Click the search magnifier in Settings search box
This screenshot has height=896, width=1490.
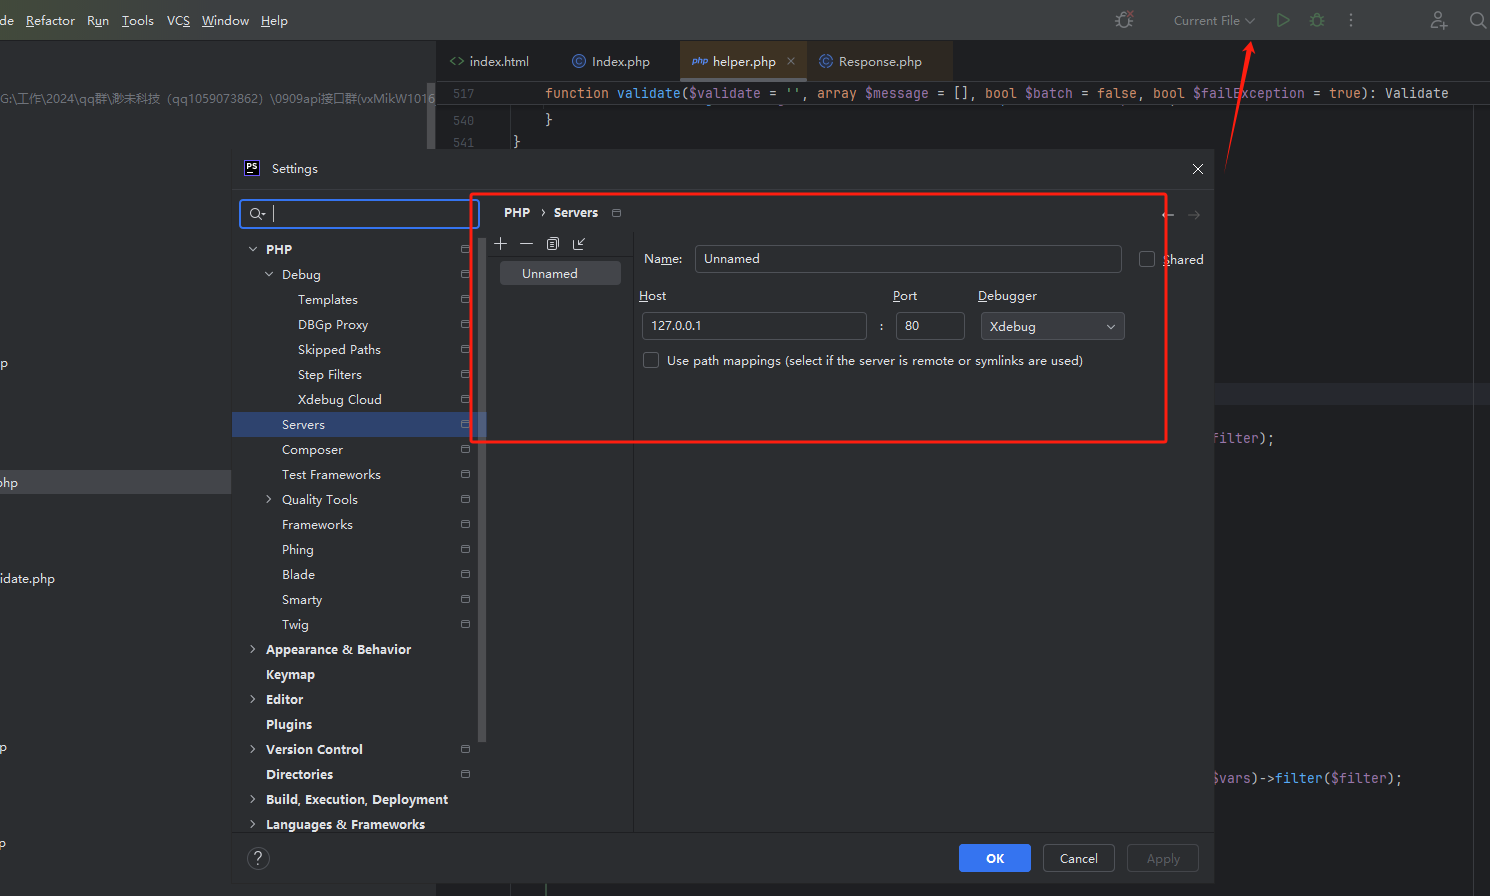click(257, 214)
